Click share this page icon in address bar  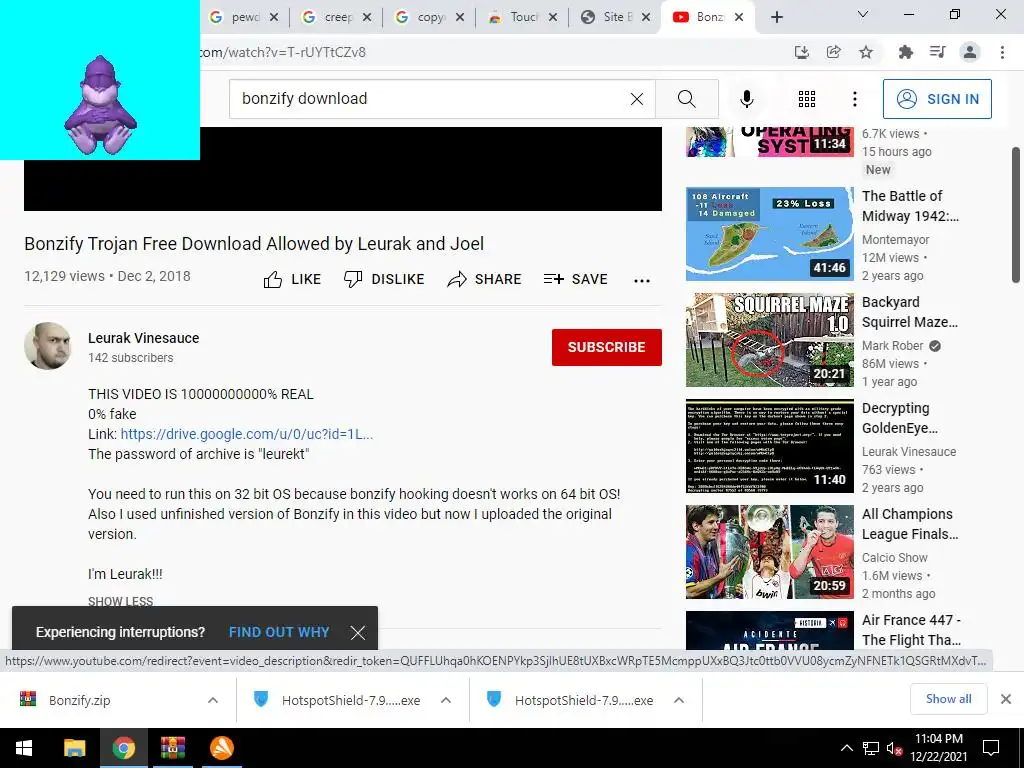click(833, 52)
